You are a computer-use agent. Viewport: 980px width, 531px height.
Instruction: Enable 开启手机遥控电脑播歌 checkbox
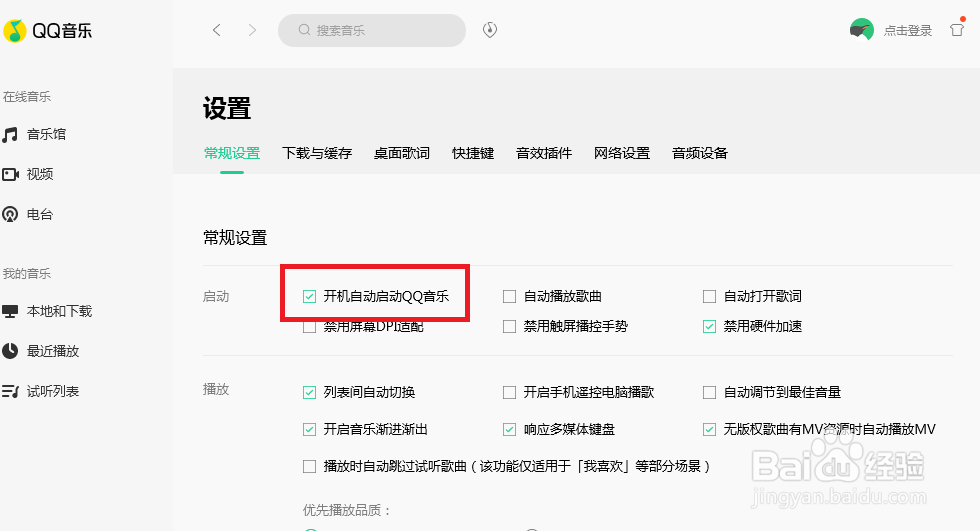pyautogui.click(x=510, y=392)
